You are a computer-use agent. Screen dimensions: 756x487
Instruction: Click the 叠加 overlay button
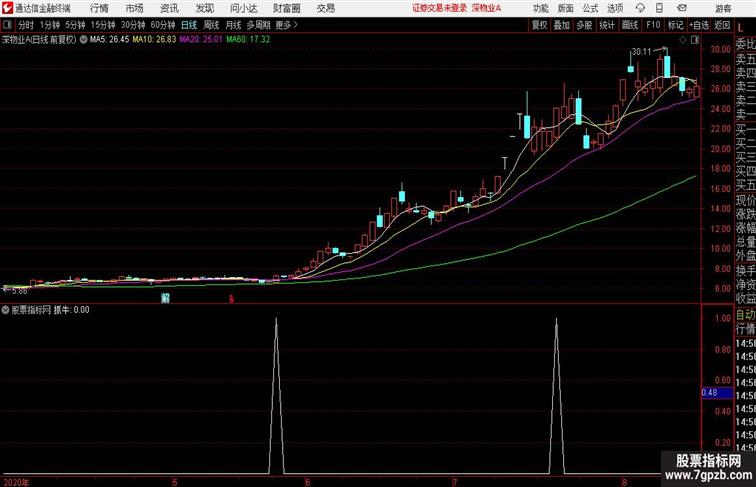562,25
